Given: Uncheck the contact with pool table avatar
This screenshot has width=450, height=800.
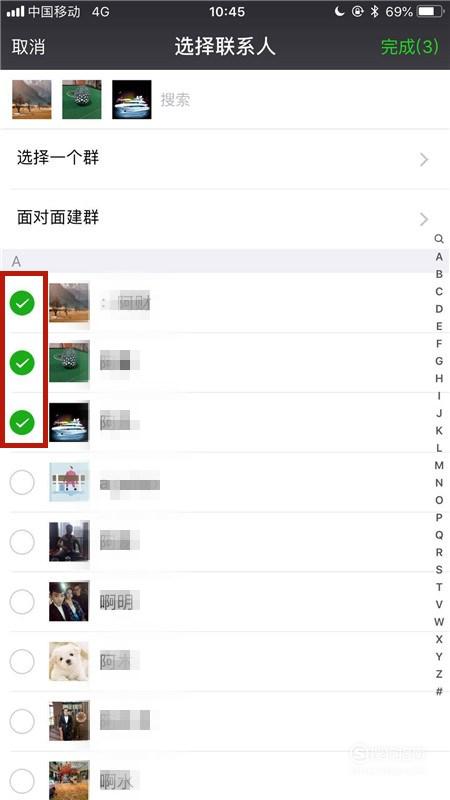Looking at the screenshot, I should tap(22, 363).
